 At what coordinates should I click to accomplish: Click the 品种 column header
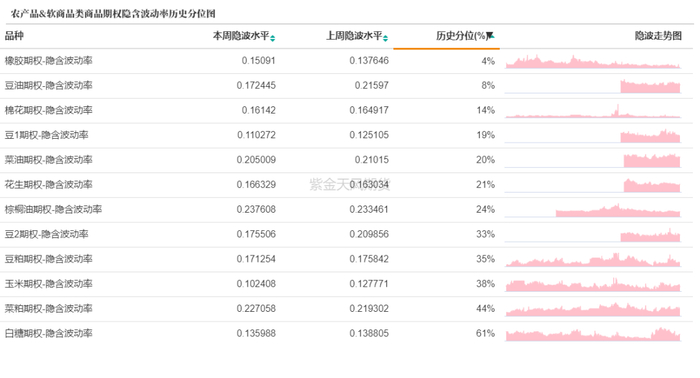(x=14, y=36)
